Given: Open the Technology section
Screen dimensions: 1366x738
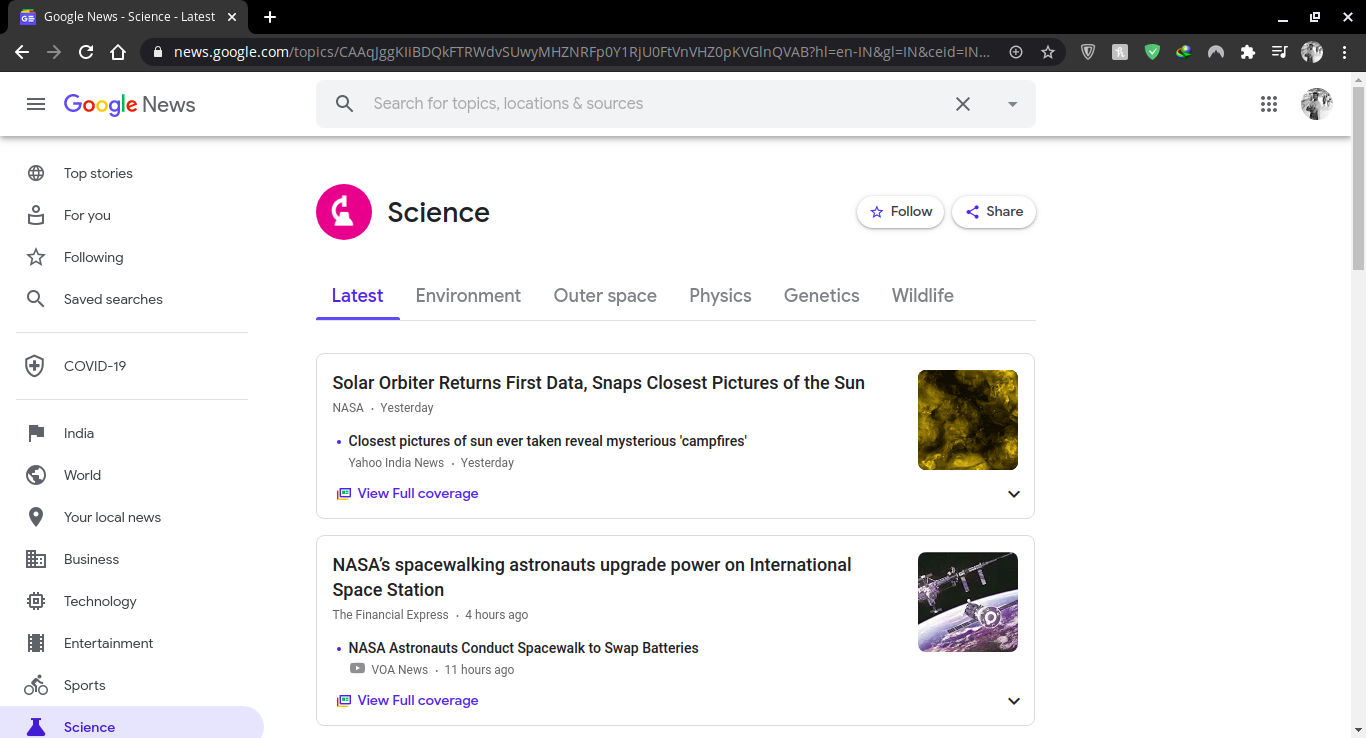Looking at the screenshot, I should point(100,601).
